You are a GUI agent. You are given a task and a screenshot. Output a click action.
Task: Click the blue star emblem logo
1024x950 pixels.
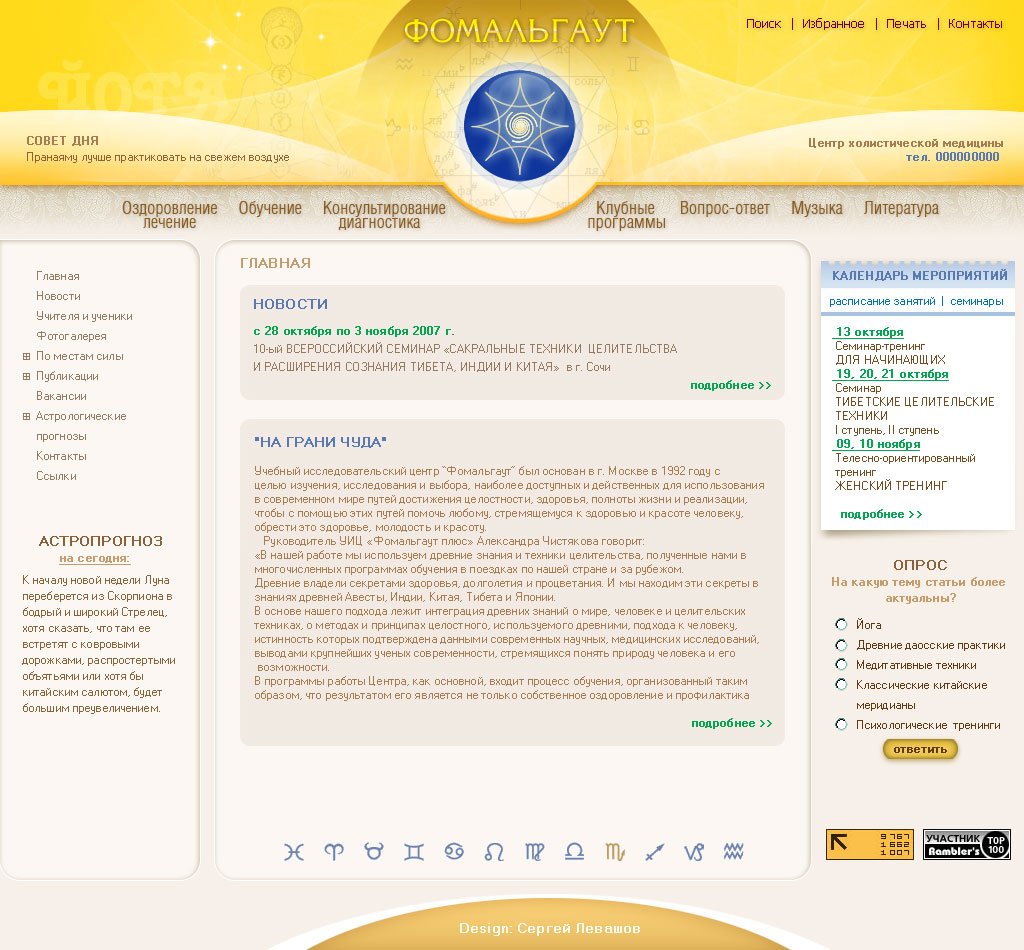click(519, 125)
